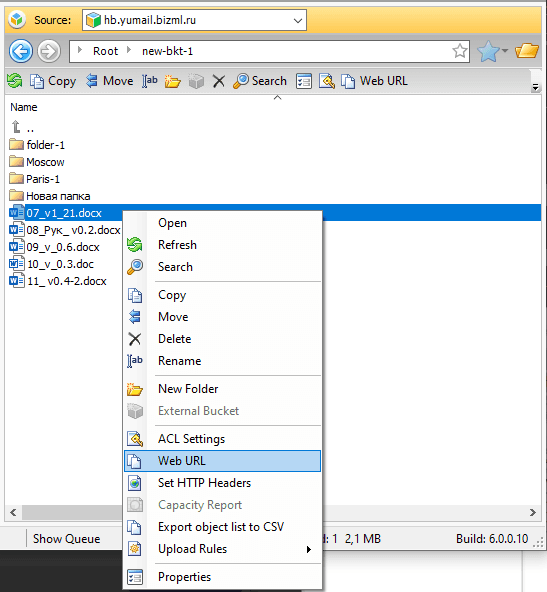Click the External Bucket icon in toolbar
Image resolution: width=547 pixels, height=592 pixels.
pyautogui.click(x=196, y=81)
